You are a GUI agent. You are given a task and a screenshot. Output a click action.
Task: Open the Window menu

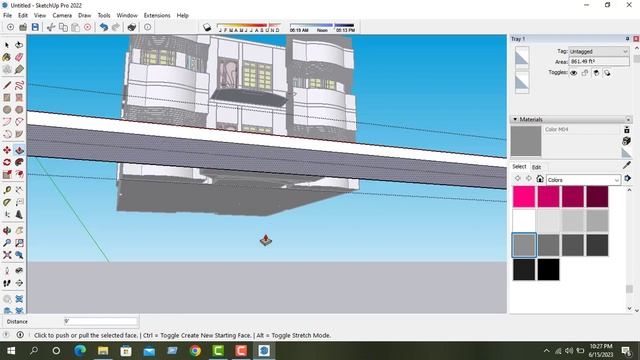tap(127, 15)
